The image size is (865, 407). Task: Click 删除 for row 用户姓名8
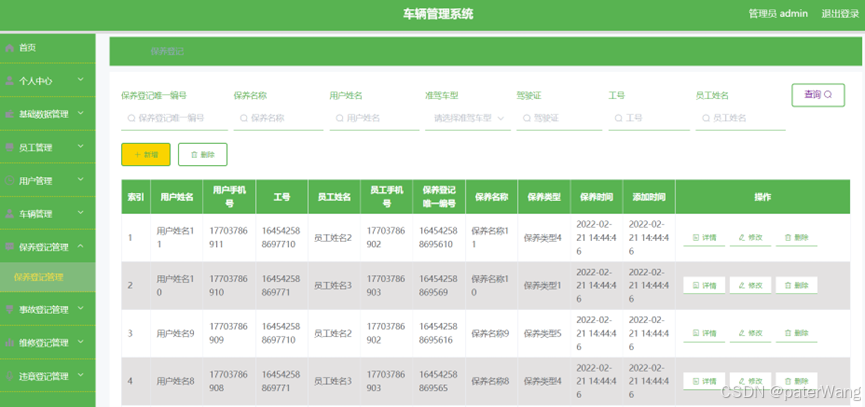click(797, 381)
